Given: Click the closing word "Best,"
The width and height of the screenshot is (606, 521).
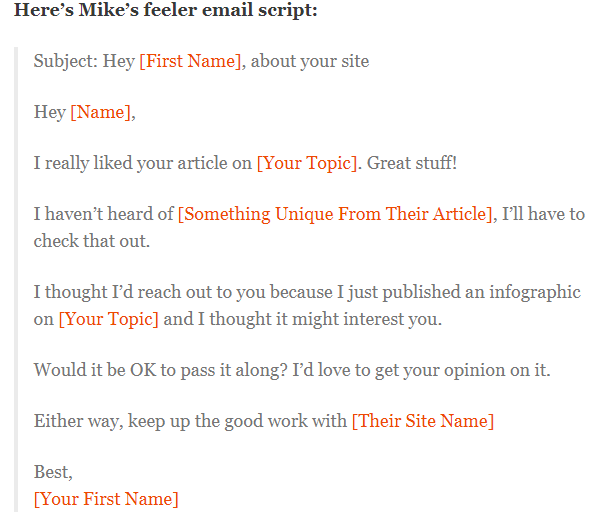Looking at the screenshot, I should coord(53,472).
